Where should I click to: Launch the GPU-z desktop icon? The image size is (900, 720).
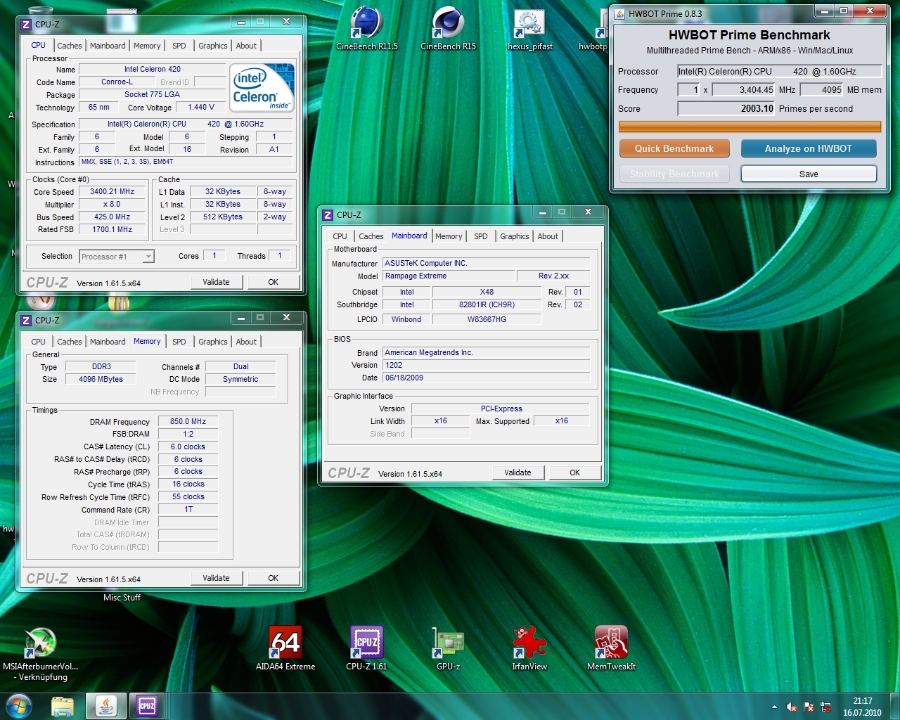(448, 648)
